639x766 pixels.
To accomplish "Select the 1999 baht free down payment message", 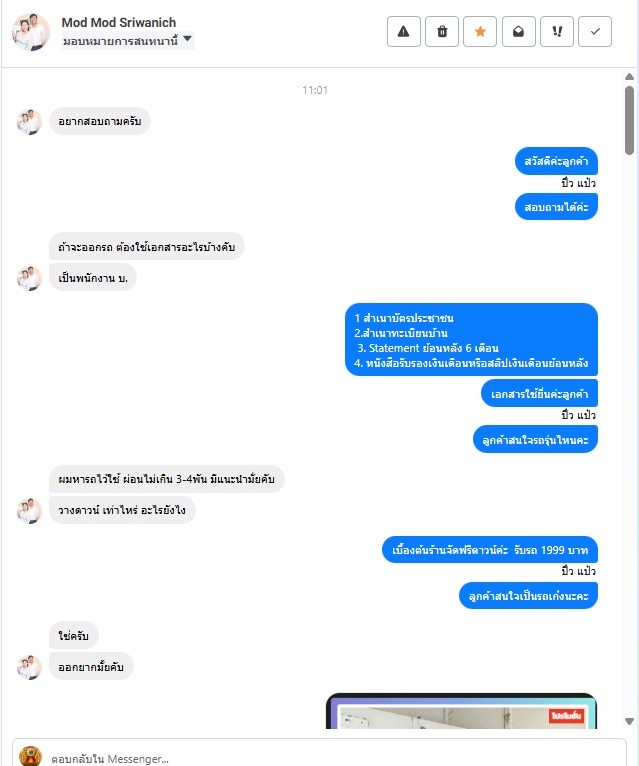I will [x=490, y=550].
